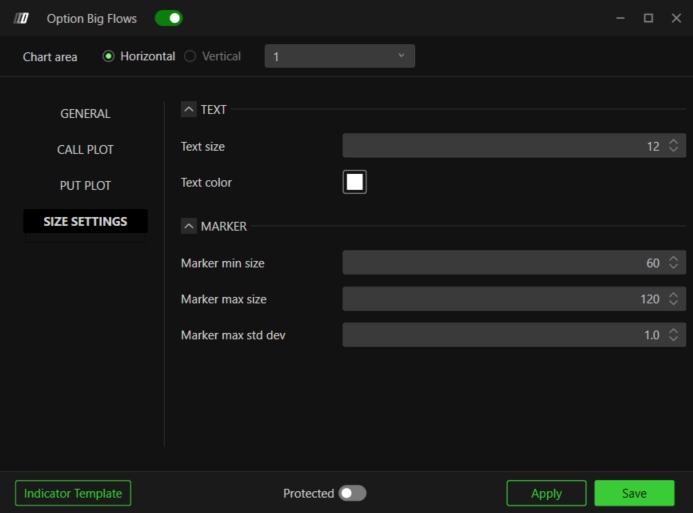Close the settings window
The height and width of the screenshot is (513, 693).
coord(676,18)
